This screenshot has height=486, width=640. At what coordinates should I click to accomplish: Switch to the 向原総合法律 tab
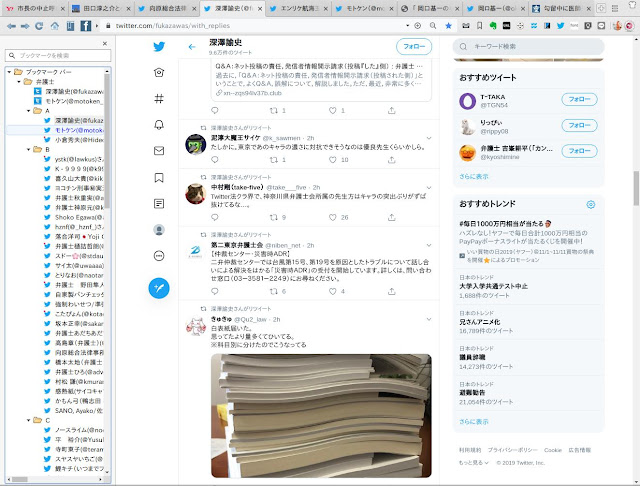167,9
